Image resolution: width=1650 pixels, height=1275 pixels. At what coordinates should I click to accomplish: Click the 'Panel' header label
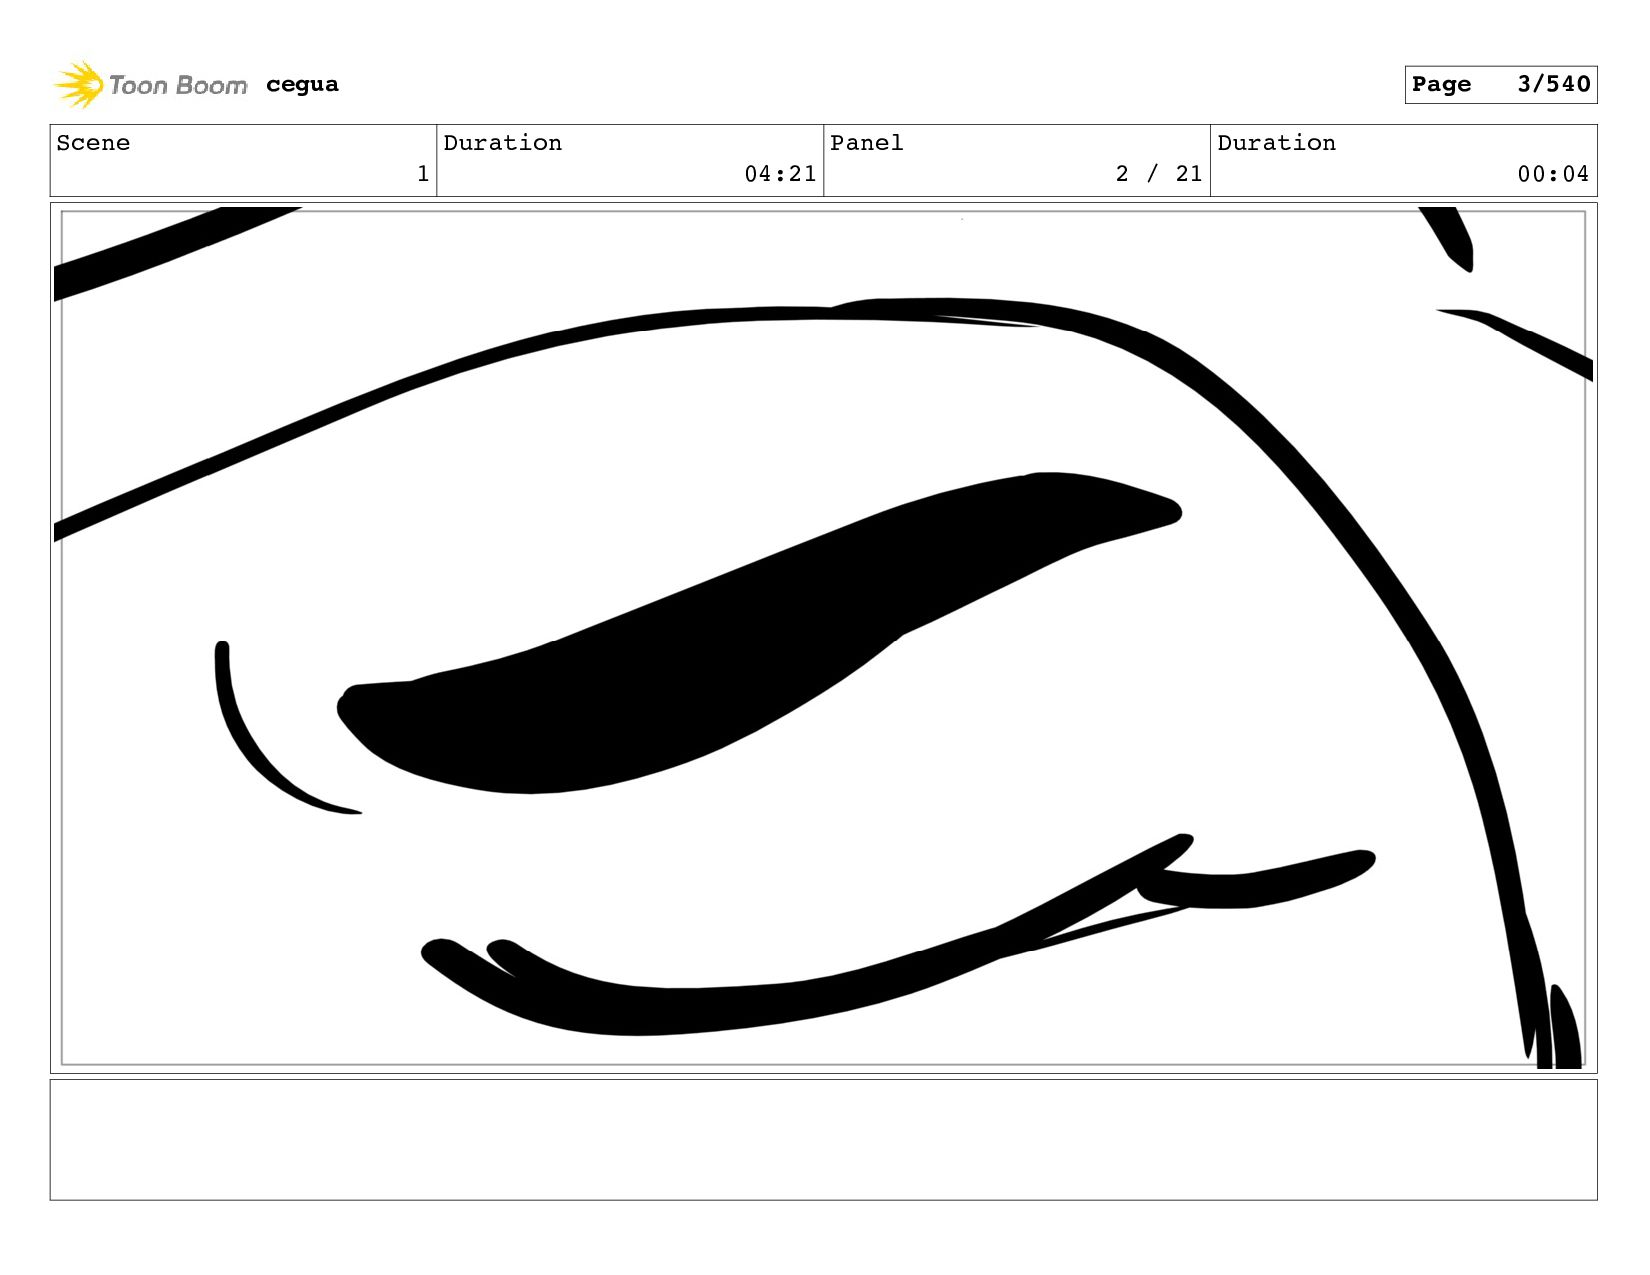click(866, 143)
